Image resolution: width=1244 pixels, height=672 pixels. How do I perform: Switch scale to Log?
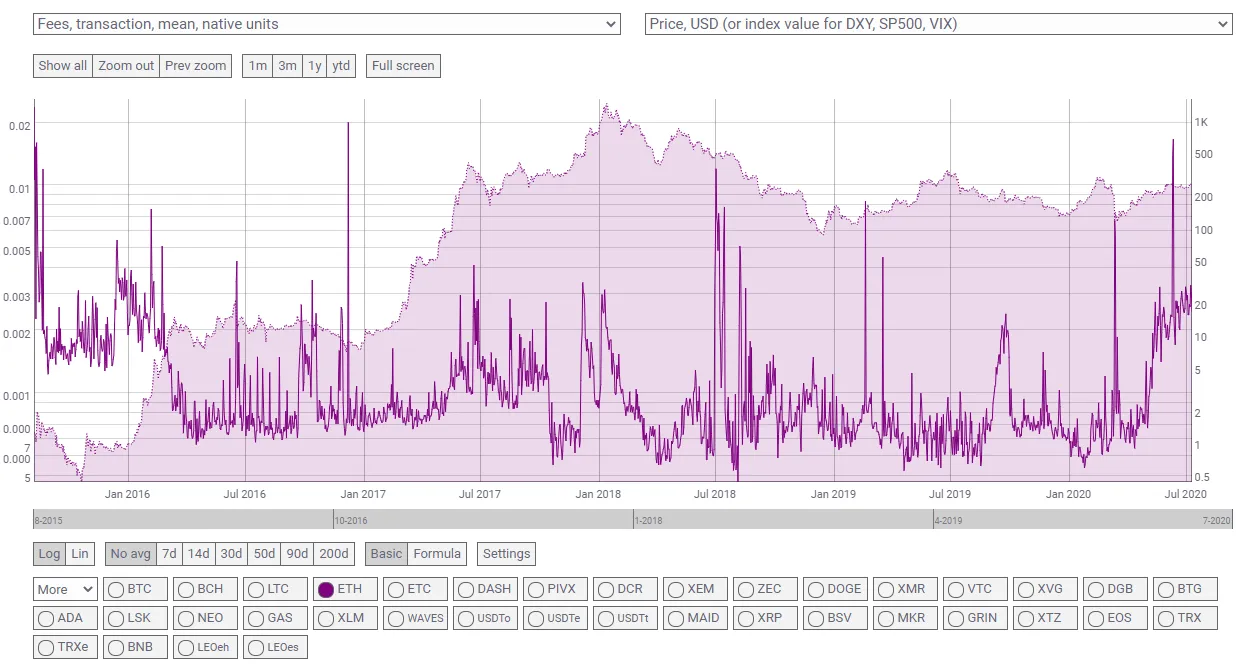coord(49,554)
